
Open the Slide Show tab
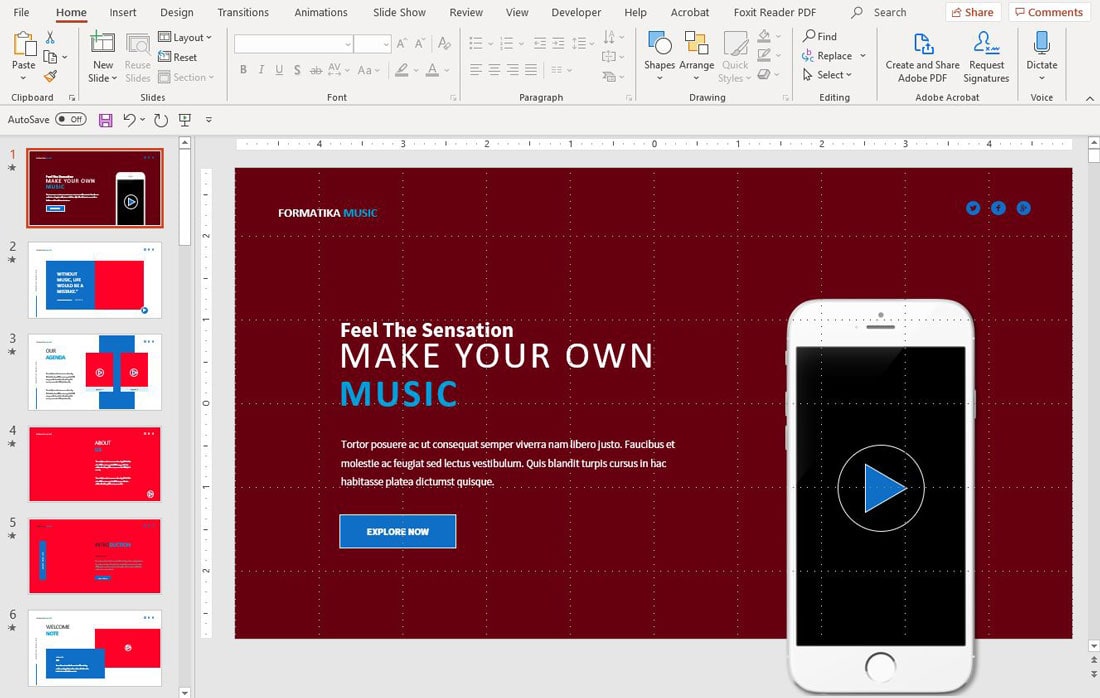click(x=398, y=12)
